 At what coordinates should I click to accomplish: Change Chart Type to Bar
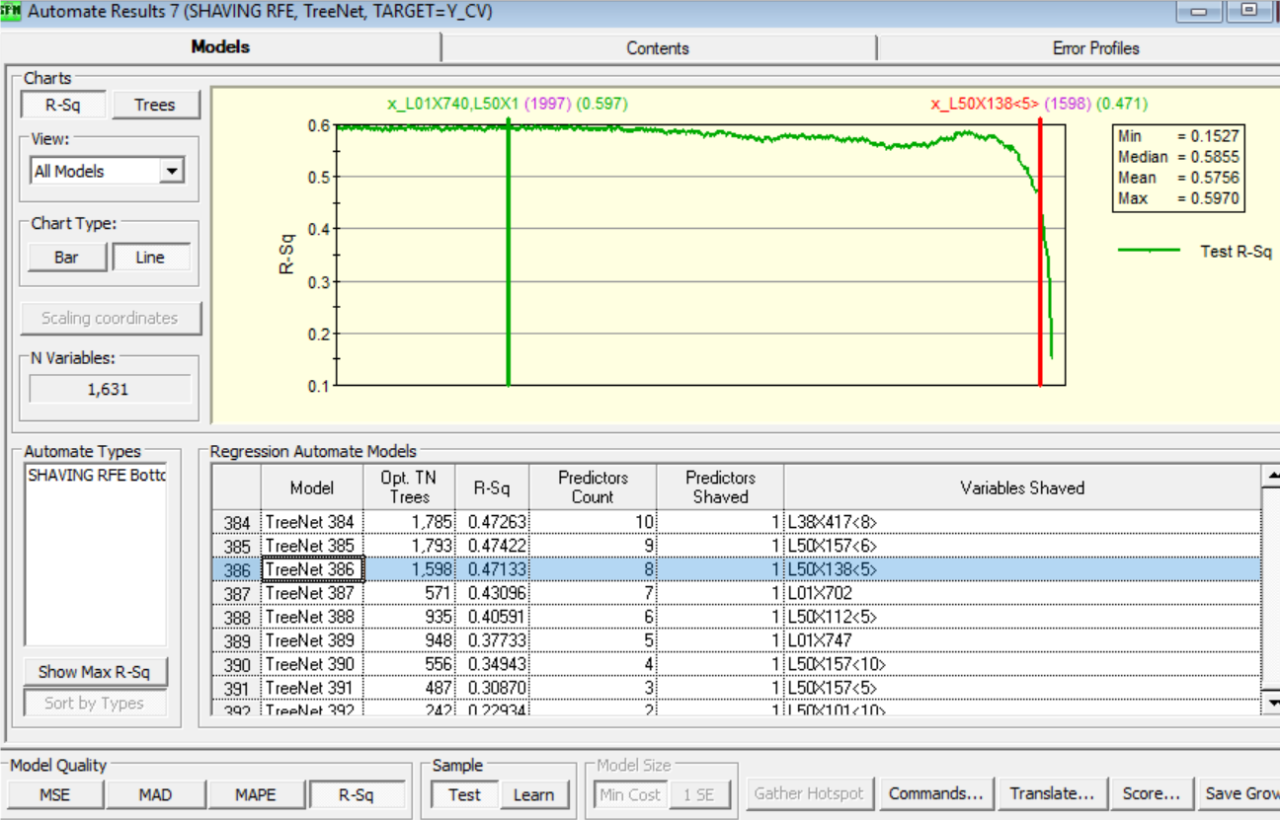click(67, 257)
